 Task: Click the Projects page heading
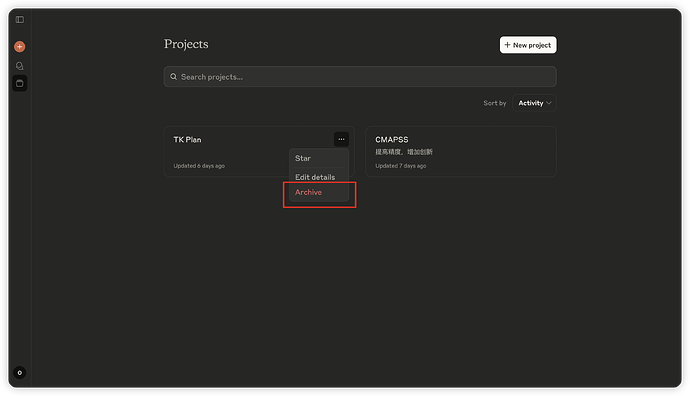coord(186,44)
